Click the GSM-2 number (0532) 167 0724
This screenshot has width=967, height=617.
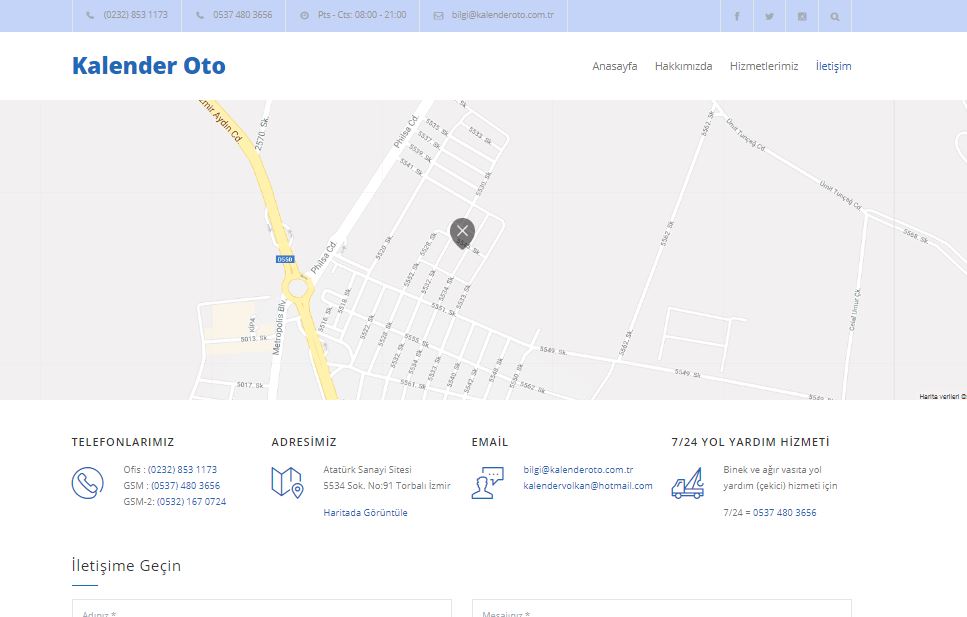(x=191, y=502)
